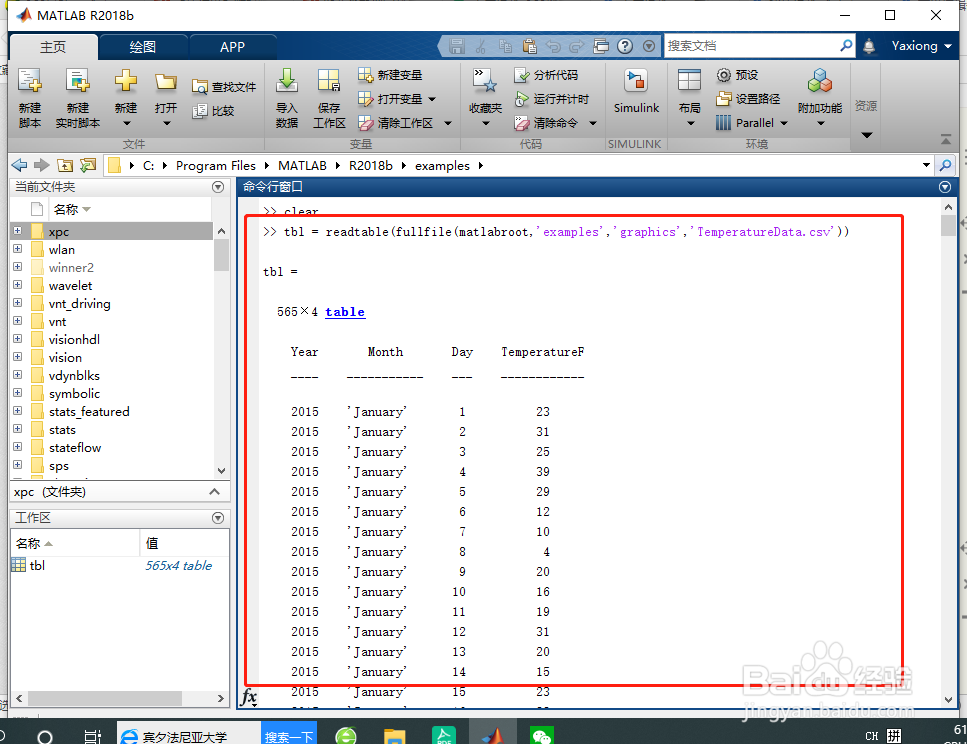Open the Command Window actions dropdown
Viewport: 967px width, 744px height.
[x=945, y=187]
